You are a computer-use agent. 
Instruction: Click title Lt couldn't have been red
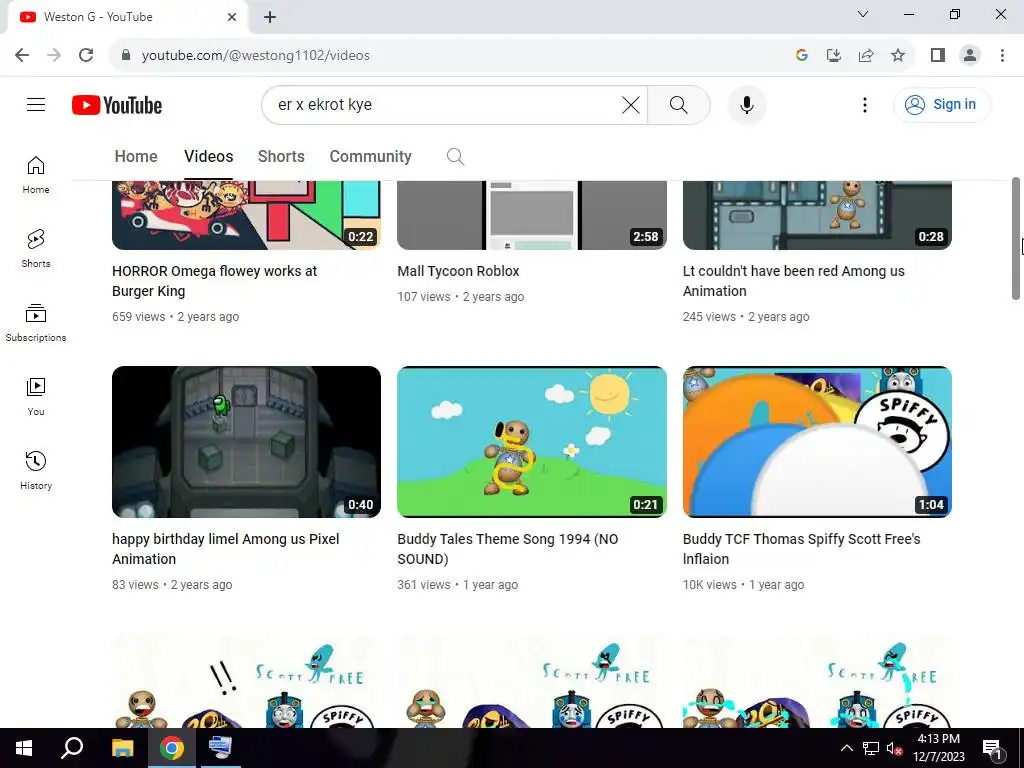coord(793,281)
